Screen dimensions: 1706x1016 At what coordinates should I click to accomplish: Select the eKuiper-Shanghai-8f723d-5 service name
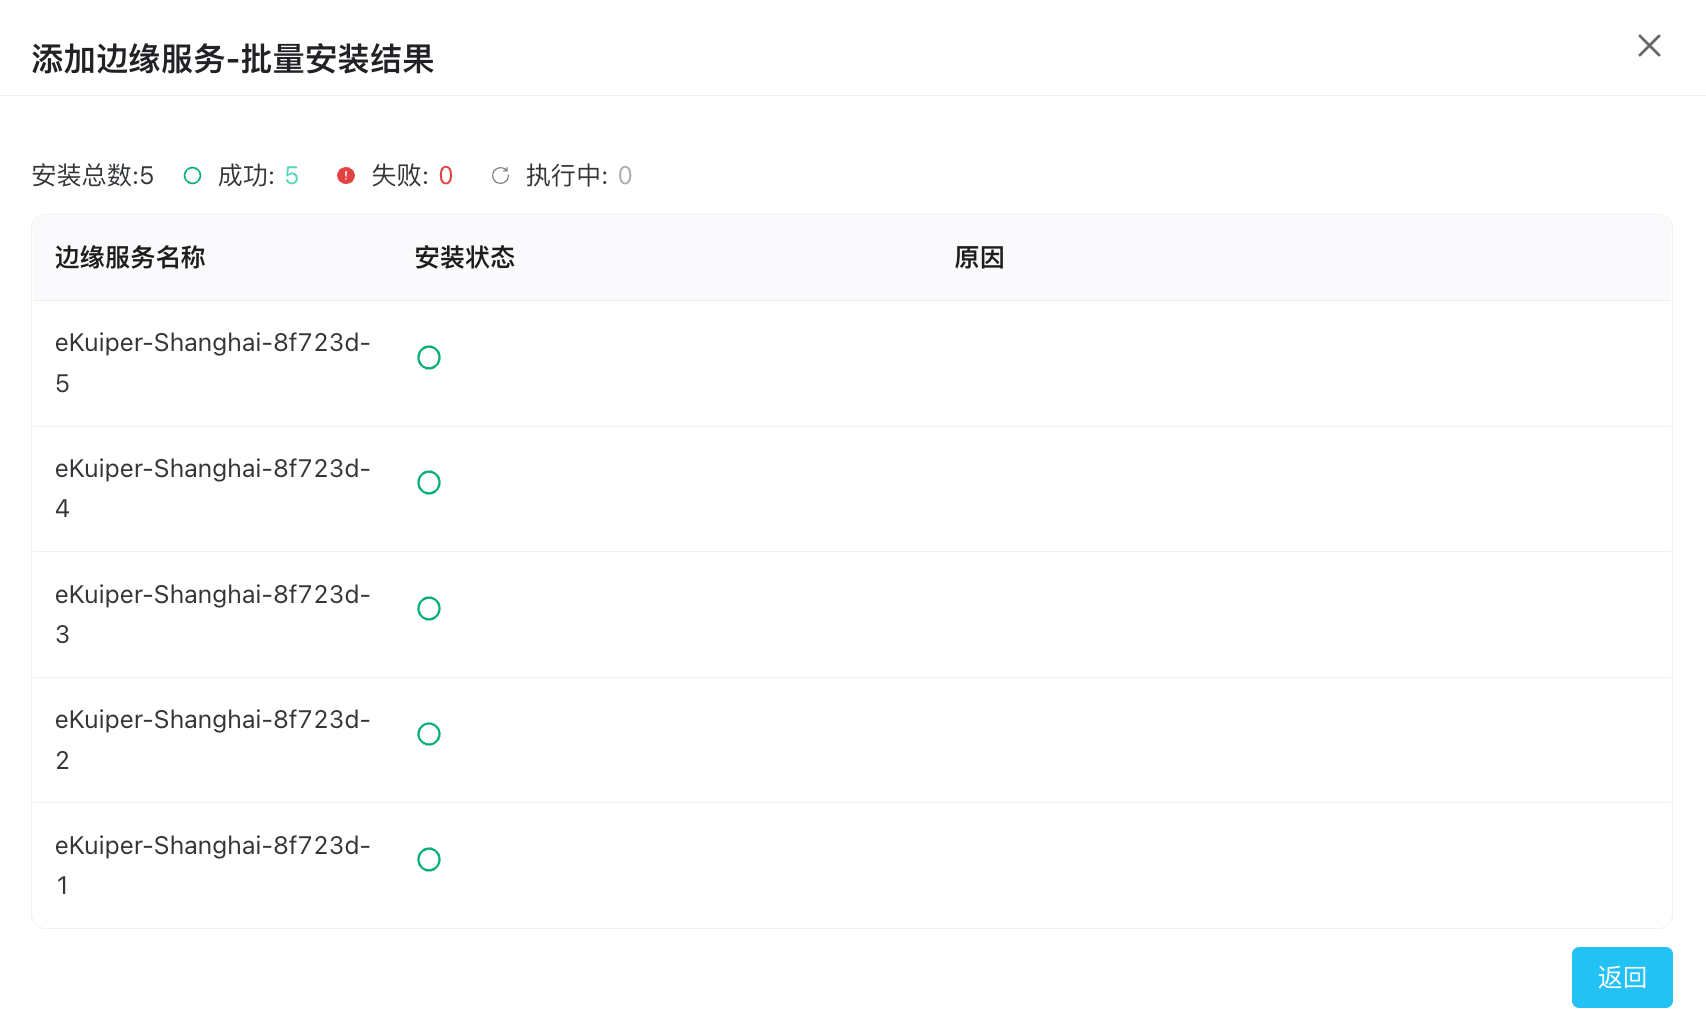212,343
